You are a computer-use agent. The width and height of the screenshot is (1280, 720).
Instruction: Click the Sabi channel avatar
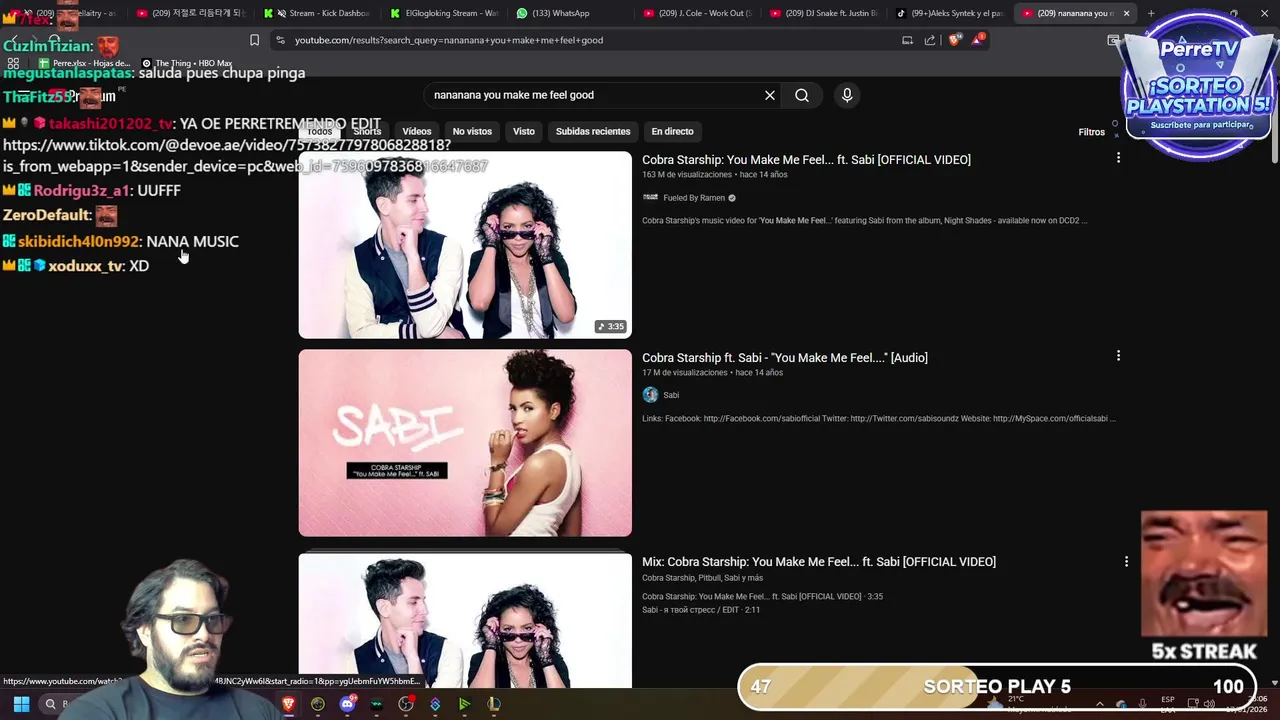point(650,395)
